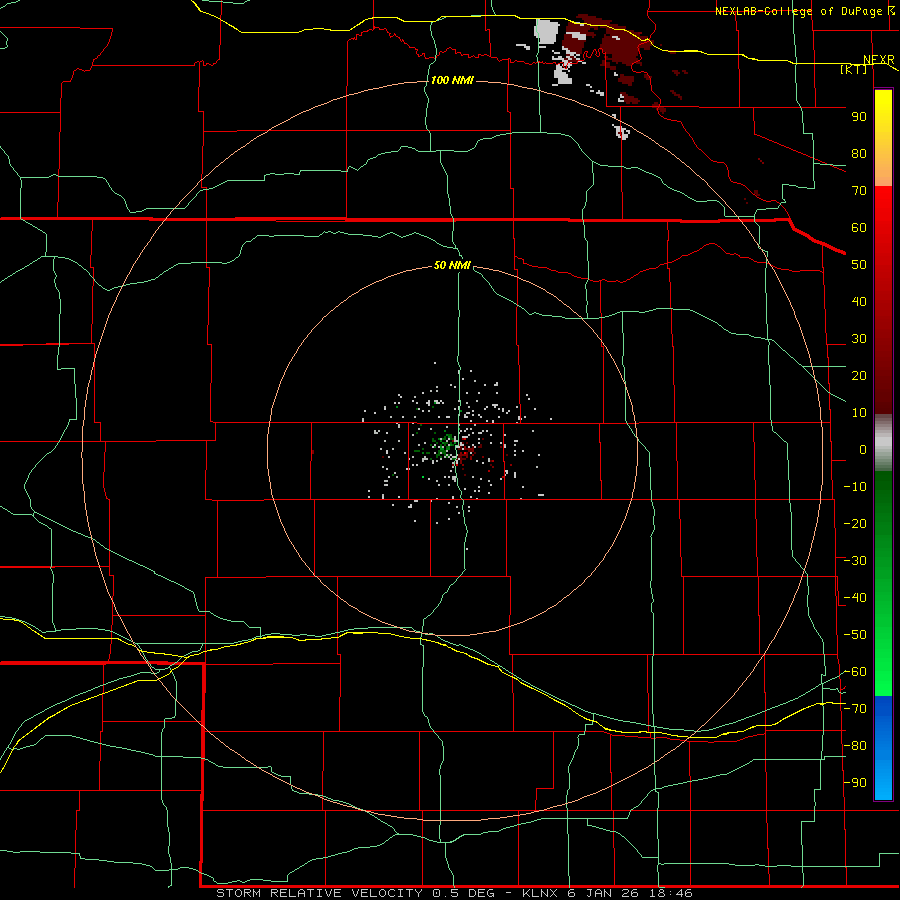The width and height of the screenshot is (900, 900).
Task: Click the "100 NMI" range ring label
Action: click(x=452, y=80)
